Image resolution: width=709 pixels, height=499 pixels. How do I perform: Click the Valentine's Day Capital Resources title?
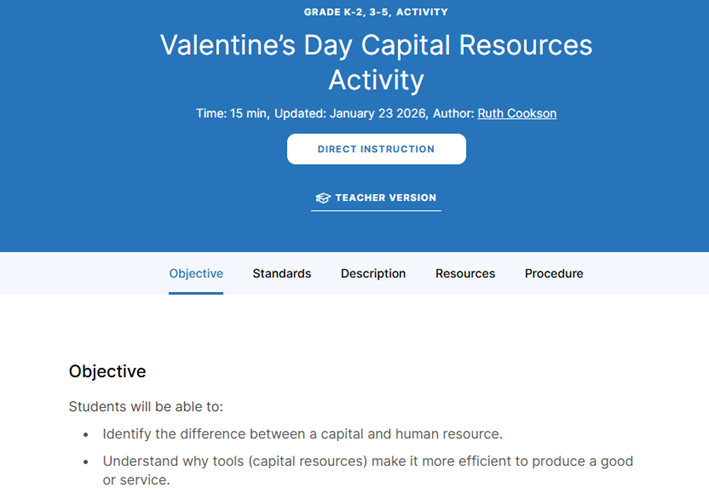tap(376, 62)
